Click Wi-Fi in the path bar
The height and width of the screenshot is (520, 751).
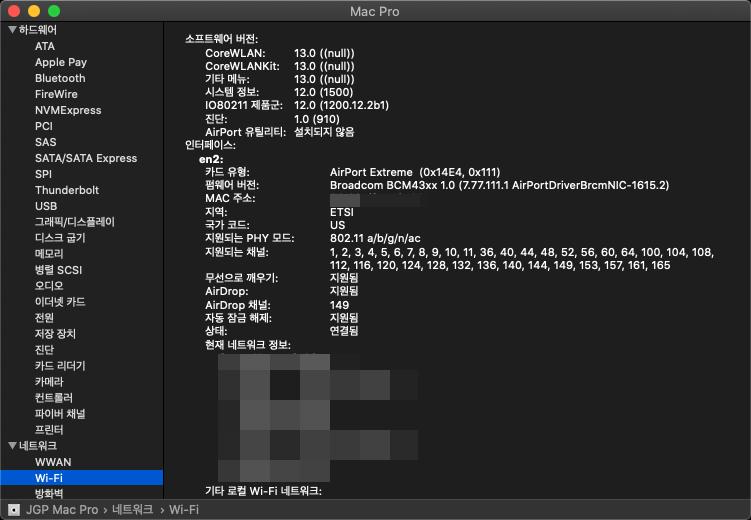click(x=184, y=510)
